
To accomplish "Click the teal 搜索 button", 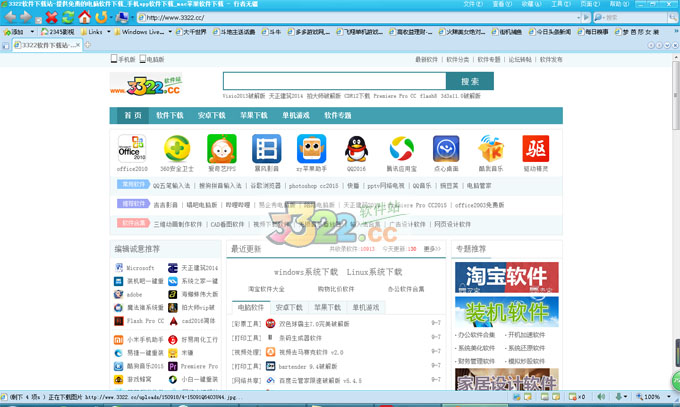I will [x=470, y=81].
